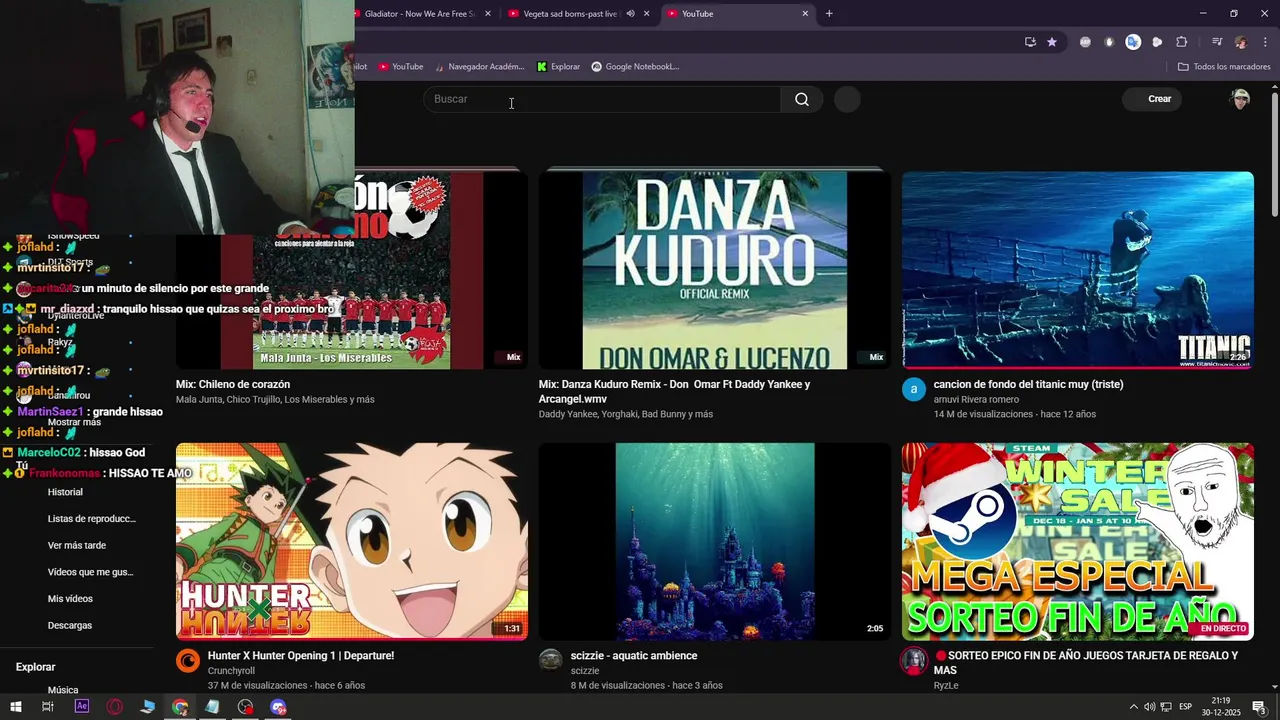Open Discord from the taskbar
Image resolution: width=1280 pixels, height=720 pixels.
coord(278,707)
